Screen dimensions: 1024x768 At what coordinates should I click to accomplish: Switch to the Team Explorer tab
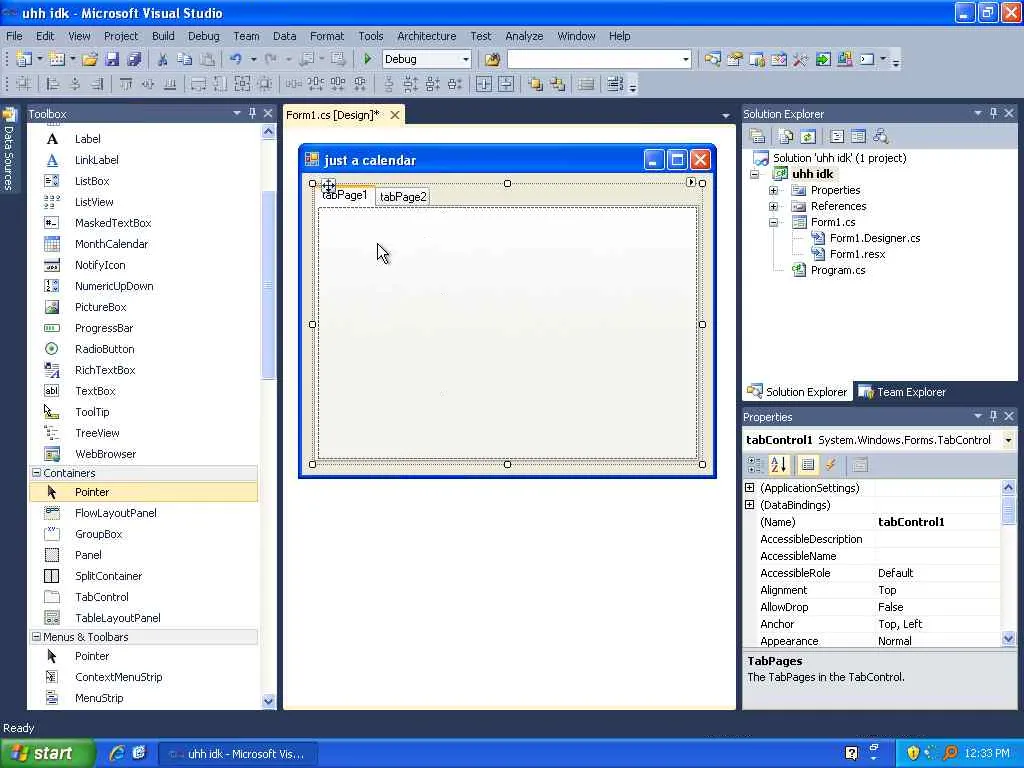pyautogui.click(x=902, y=392)
